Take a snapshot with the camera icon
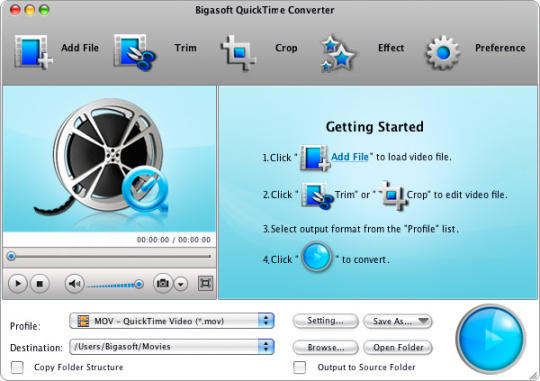 pyautogui.click(x=163, y=284)
